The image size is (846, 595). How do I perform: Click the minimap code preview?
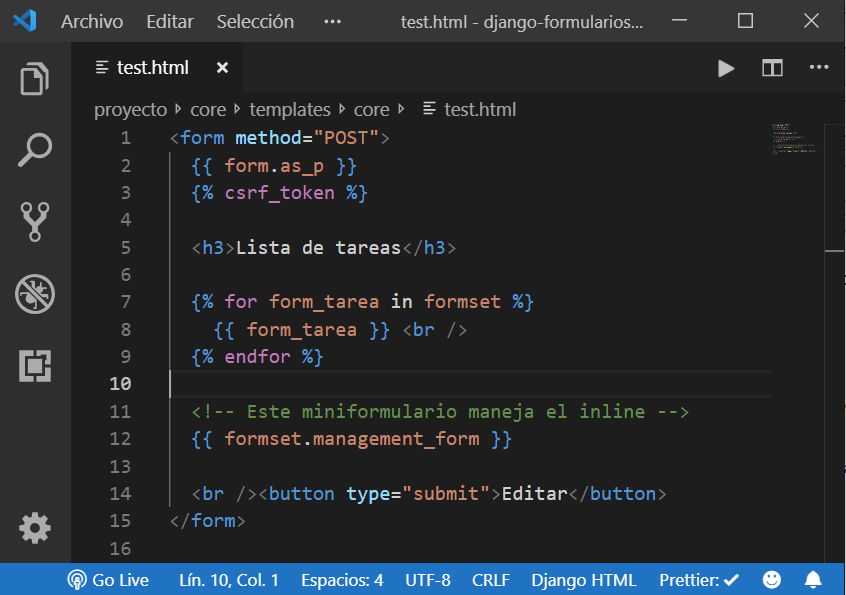[794, 139]
